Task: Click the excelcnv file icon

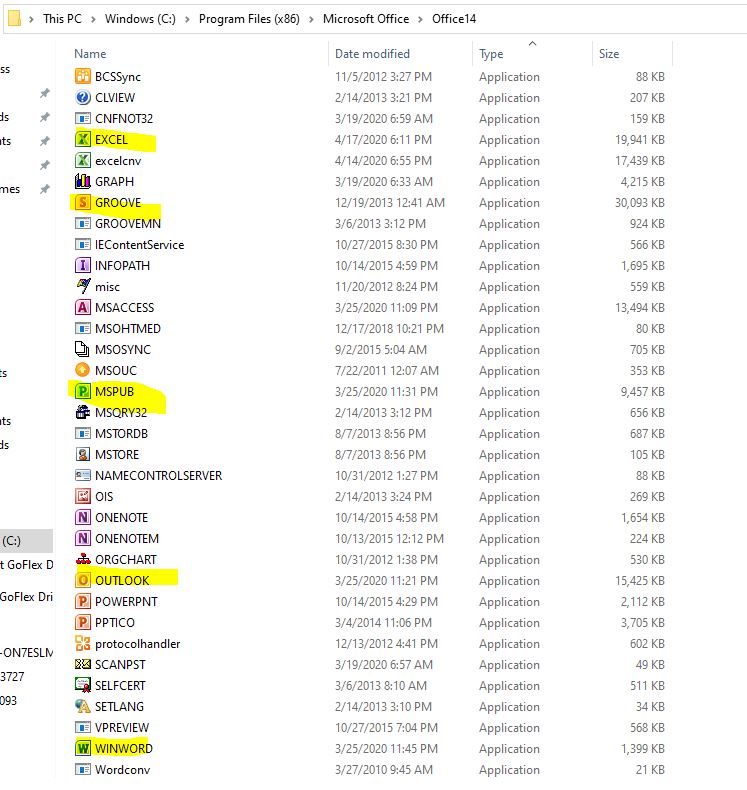Action: pyautogui.click(x=83, y=161)
